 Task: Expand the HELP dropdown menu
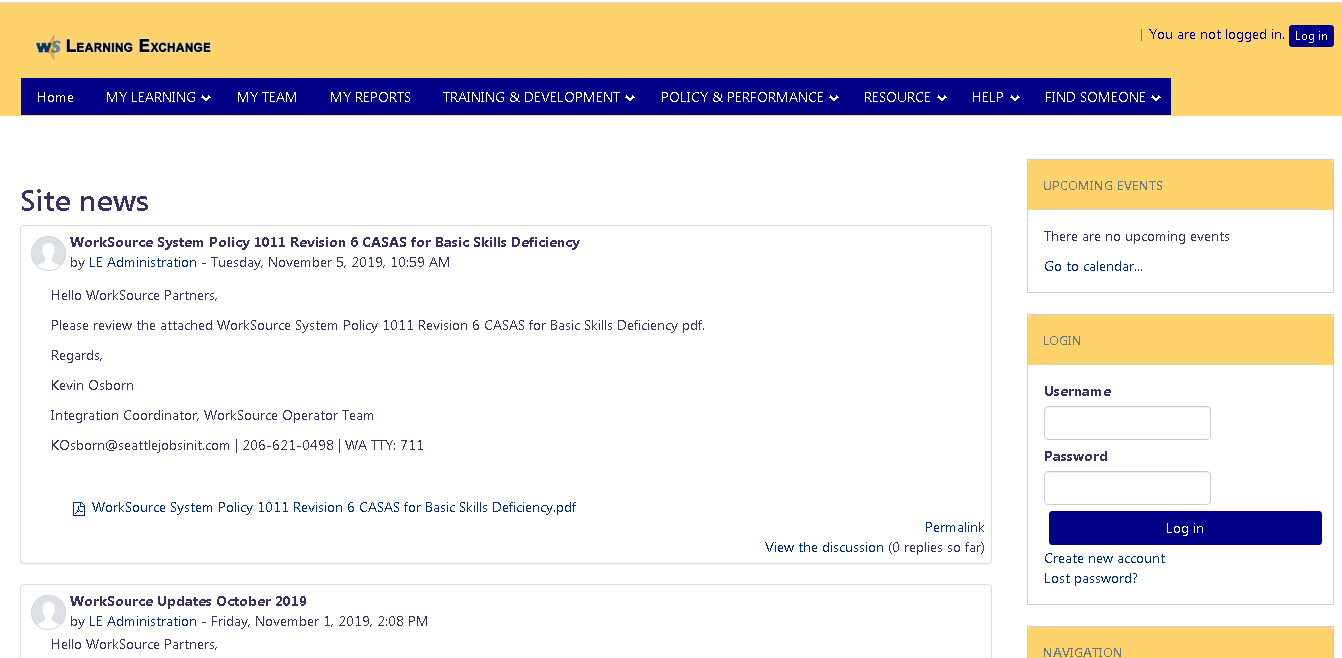point(995,97)
